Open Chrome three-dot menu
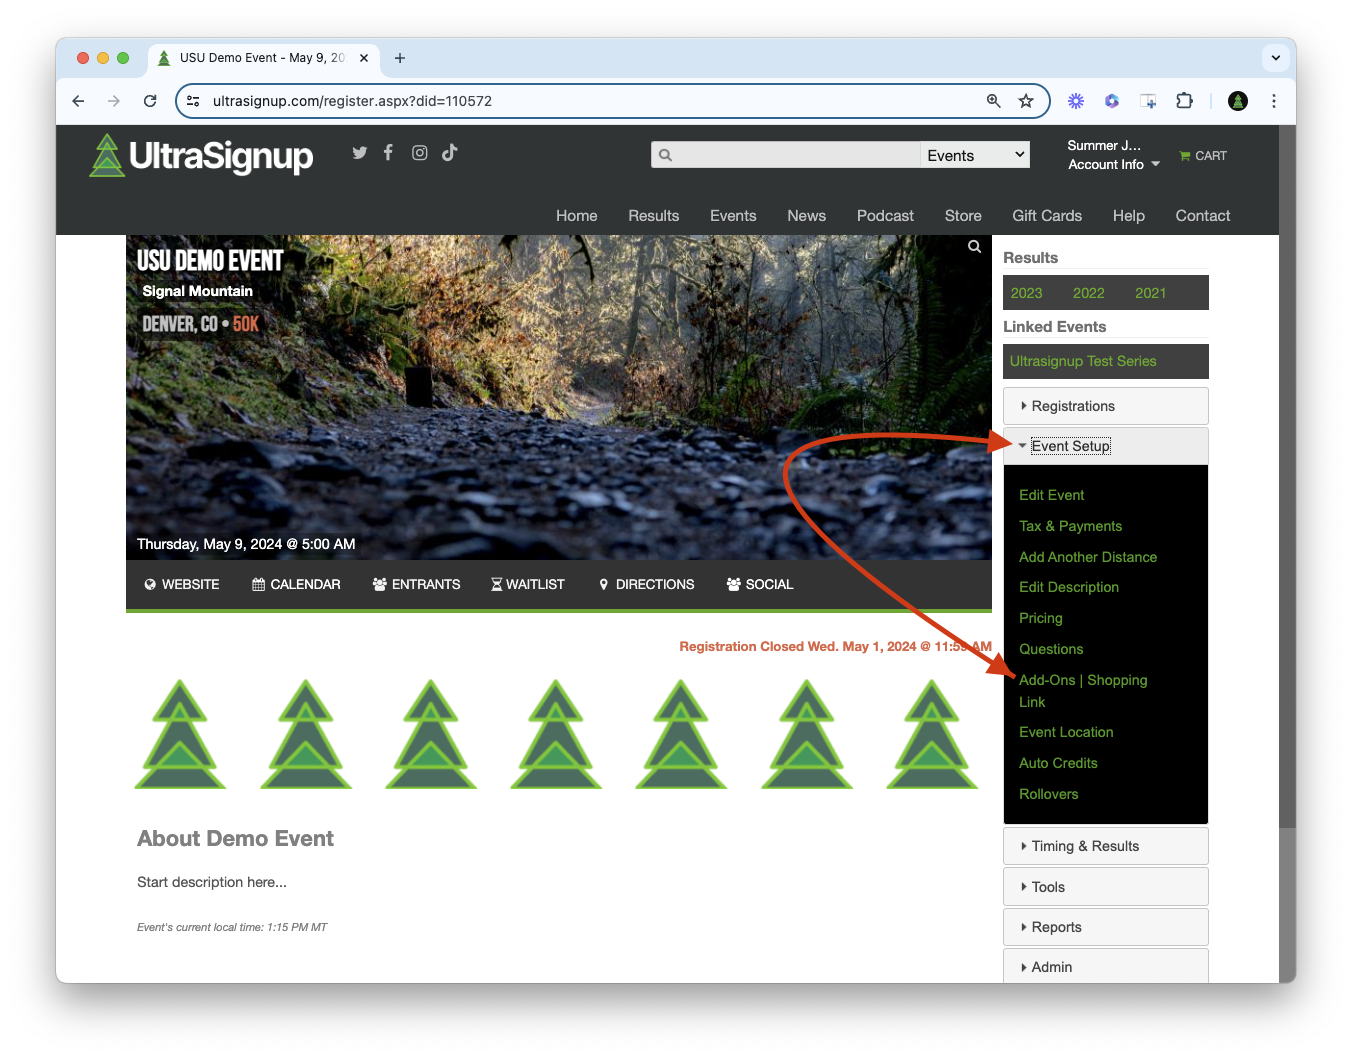The image size is (1352, 1057). pyautogui.click(x=1274, y=101)
